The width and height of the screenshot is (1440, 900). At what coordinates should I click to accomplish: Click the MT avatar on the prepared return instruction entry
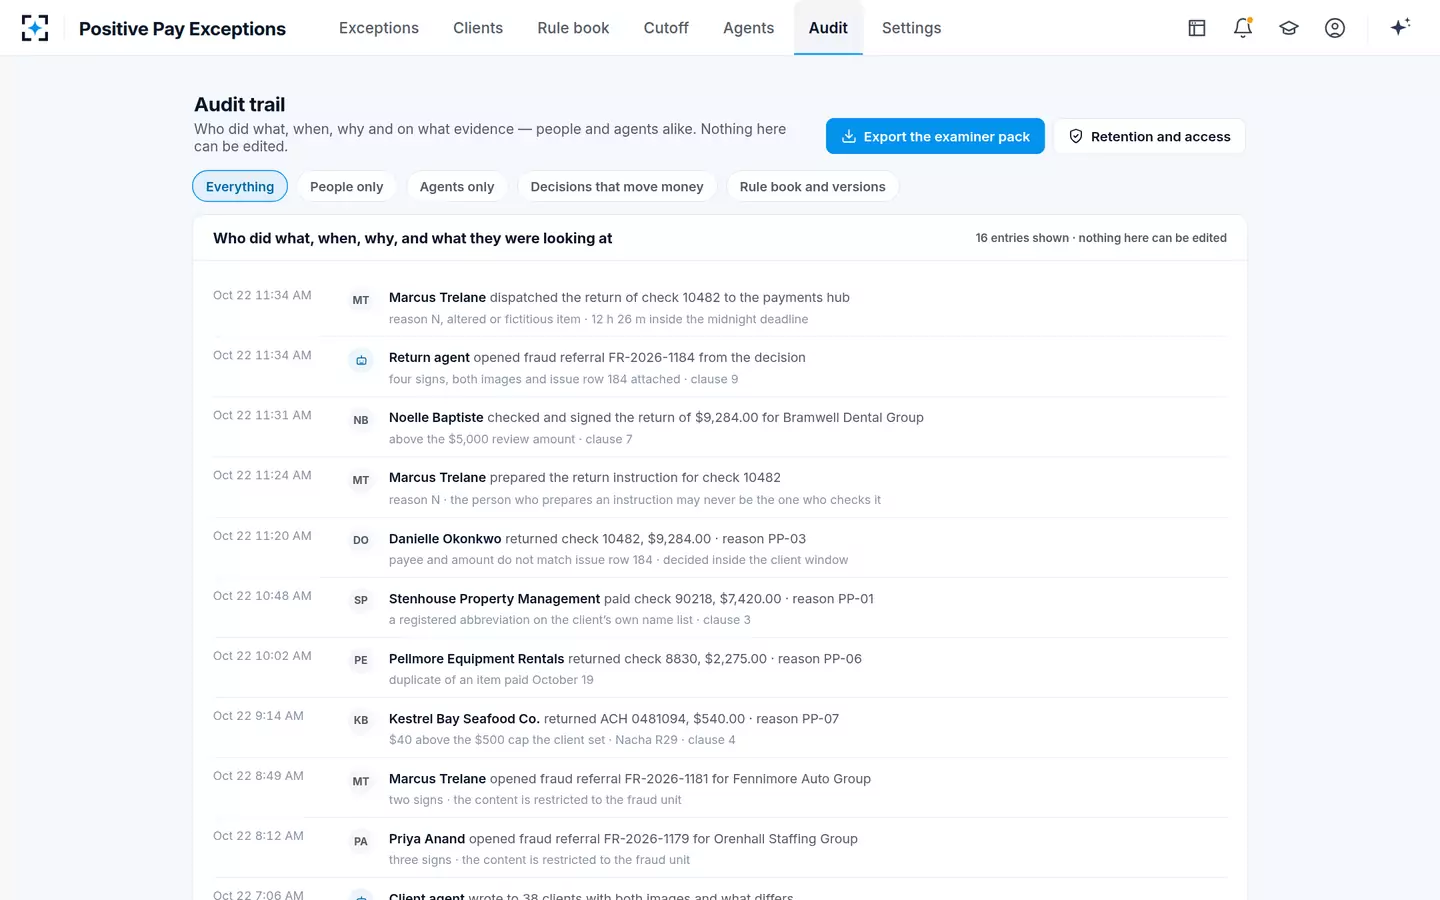coord(361,480)
